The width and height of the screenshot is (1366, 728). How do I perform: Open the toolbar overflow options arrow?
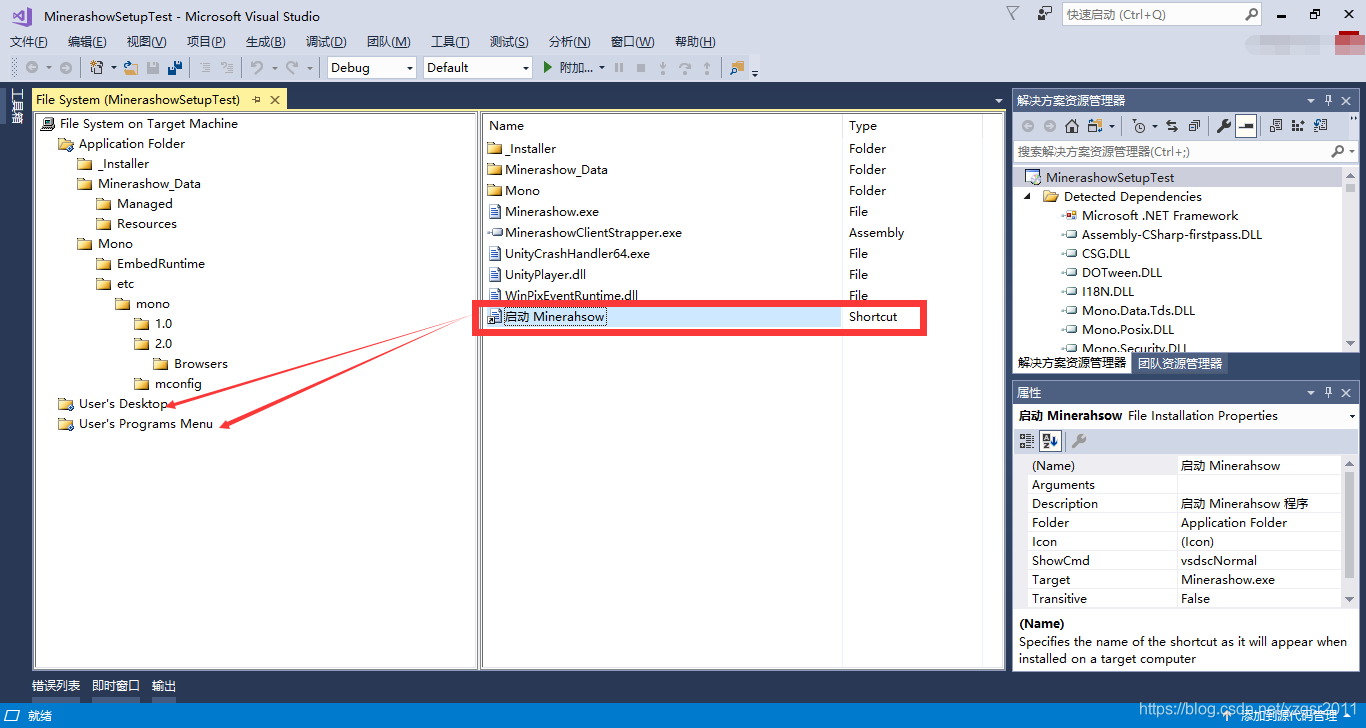click(x=755, y=72)
